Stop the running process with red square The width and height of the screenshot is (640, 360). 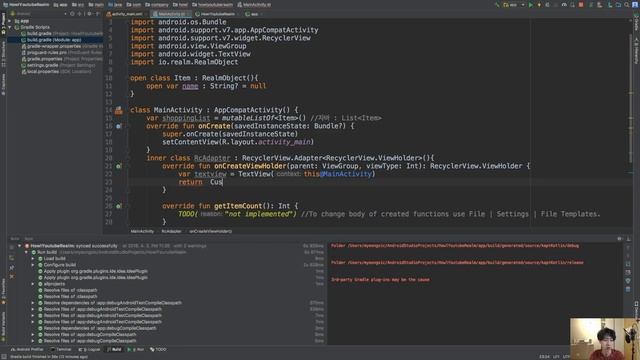click(x=581, y=5)
